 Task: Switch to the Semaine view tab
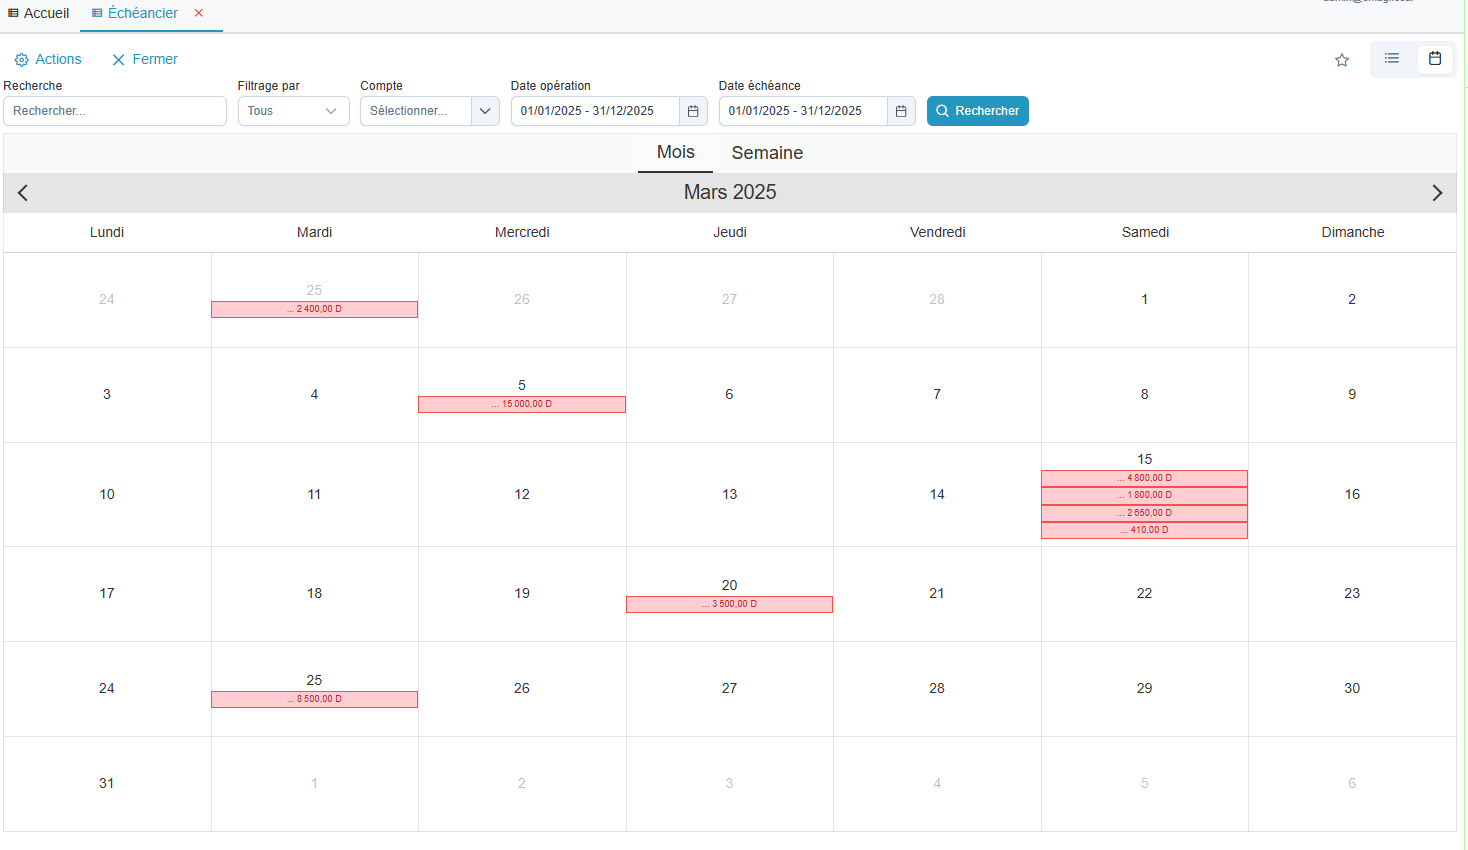click(767, 153)
